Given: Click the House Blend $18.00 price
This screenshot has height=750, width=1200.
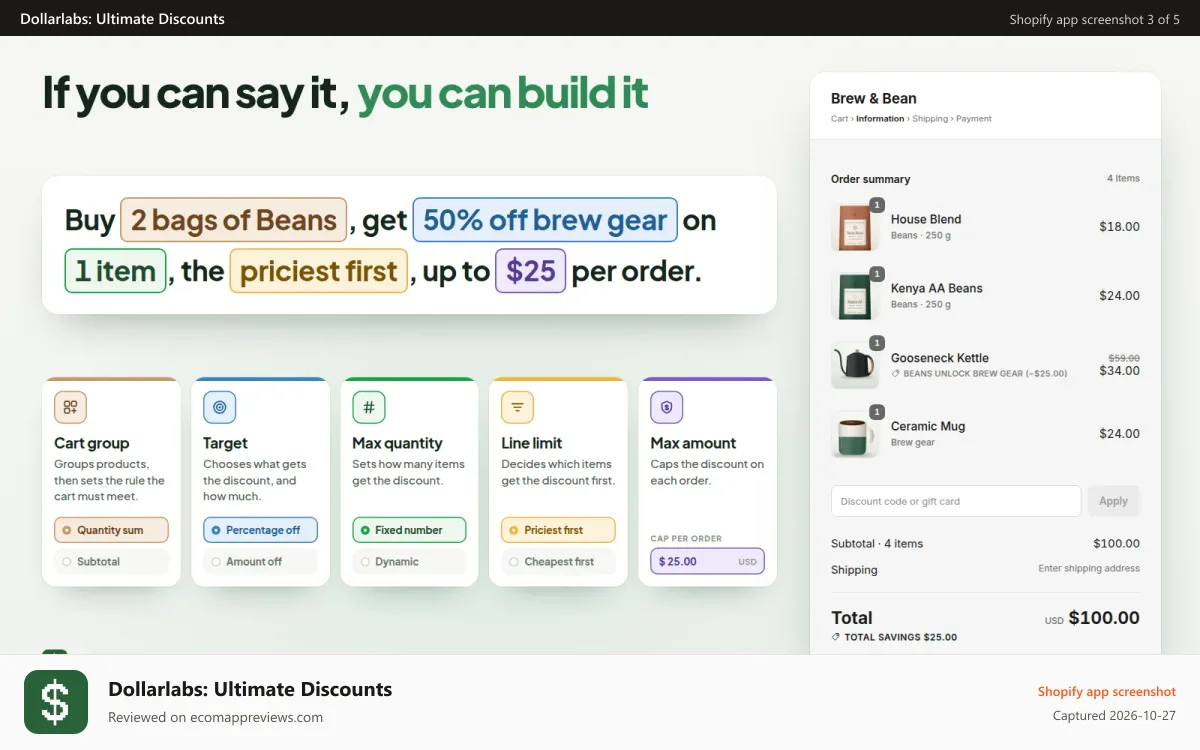Looking at the screenshot, I should click(1120, 227).
